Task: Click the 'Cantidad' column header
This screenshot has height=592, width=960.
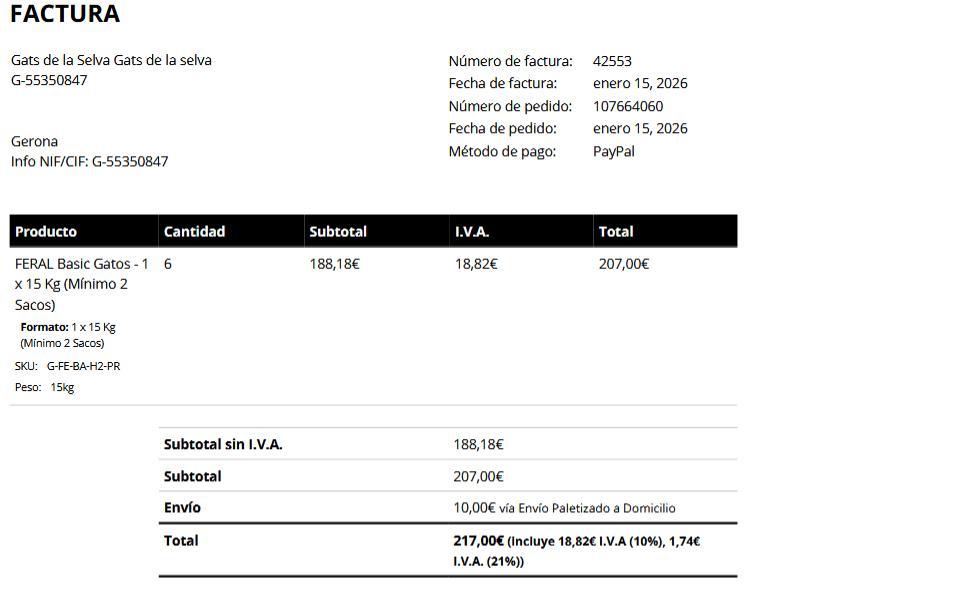Action: point(194,231)
